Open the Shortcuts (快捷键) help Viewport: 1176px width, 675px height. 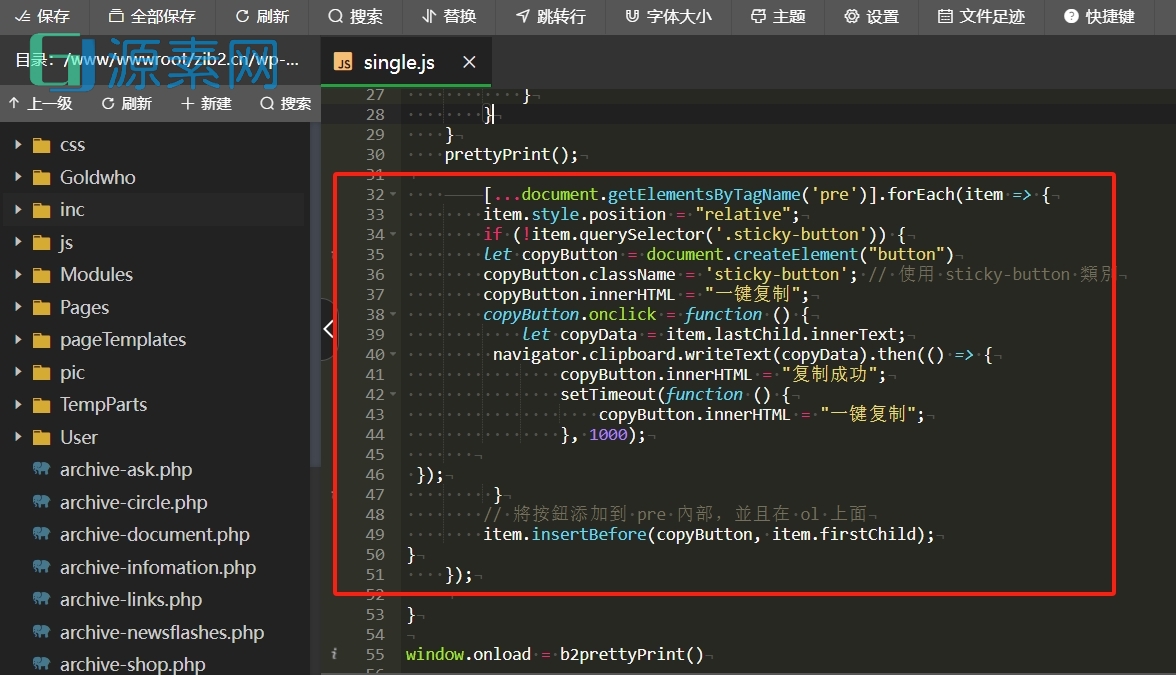click(1099, 17)
